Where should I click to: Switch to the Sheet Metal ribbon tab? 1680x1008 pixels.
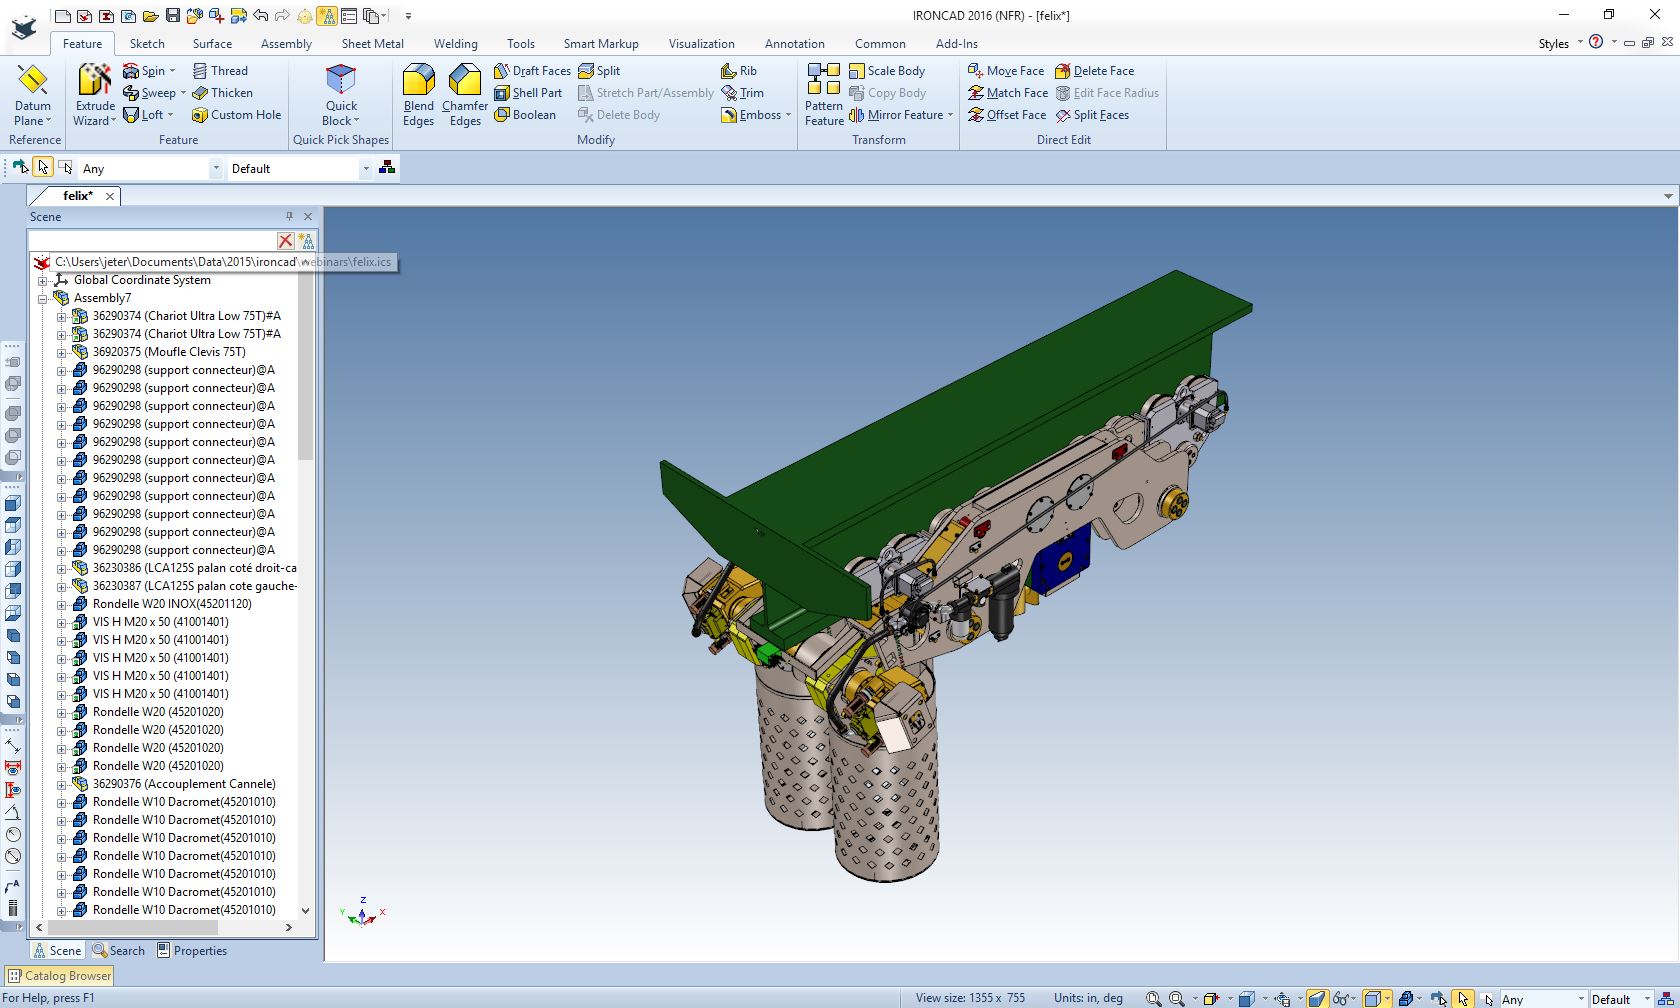(x=372, y=44)
